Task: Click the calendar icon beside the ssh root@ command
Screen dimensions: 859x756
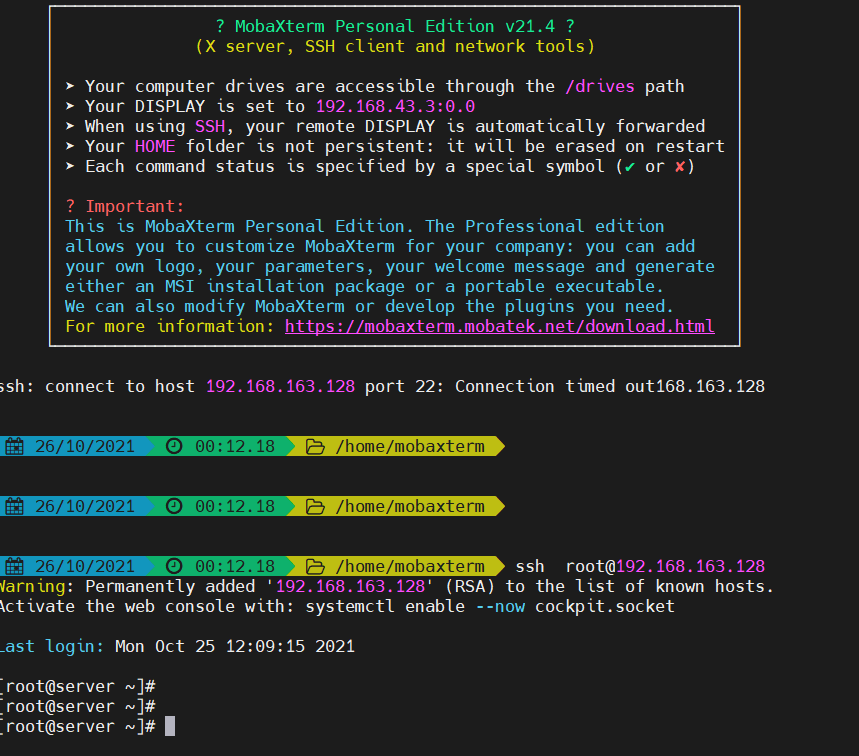Action: [15, 566]
